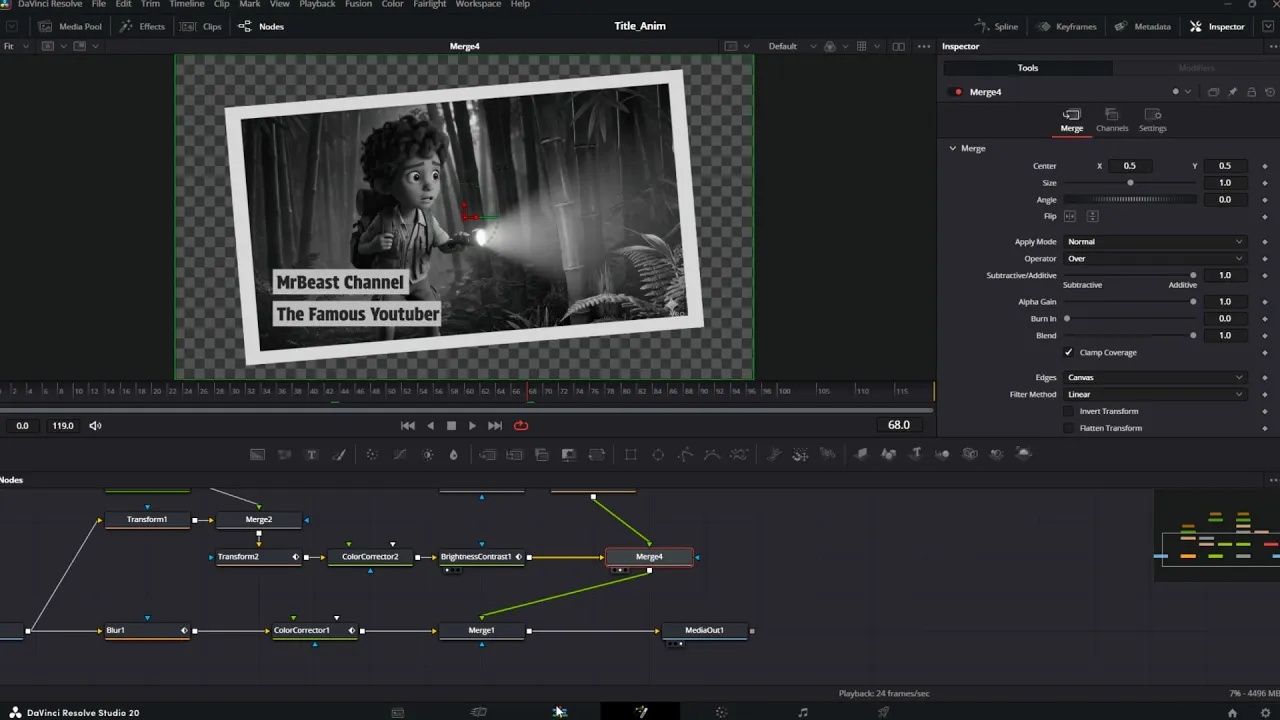The width and height of the screenshot is (1280, 720).
Task: Select the Paint brush tool icon
Action: point(339,454)
